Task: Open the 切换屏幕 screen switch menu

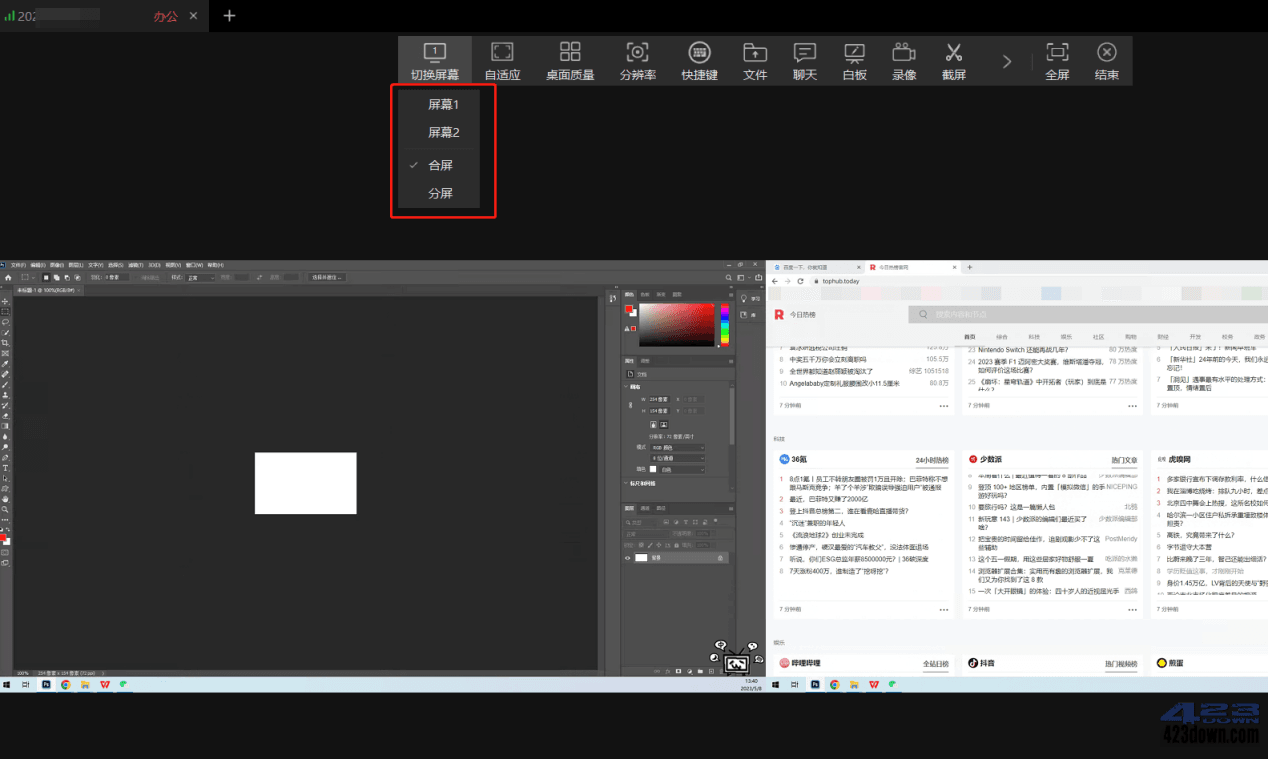Action: point(434,61)
